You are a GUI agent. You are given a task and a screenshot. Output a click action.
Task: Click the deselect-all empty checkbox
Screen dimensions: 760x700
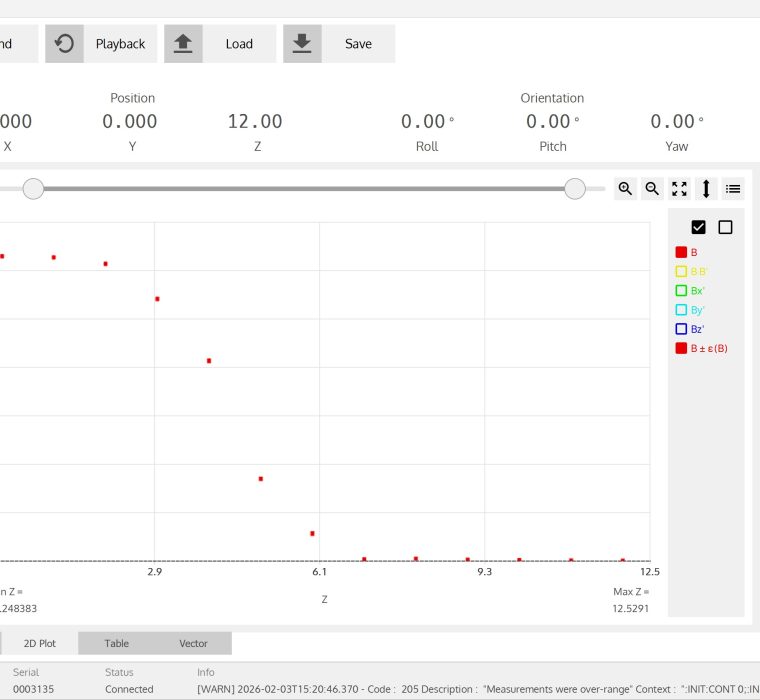point(725,227)
